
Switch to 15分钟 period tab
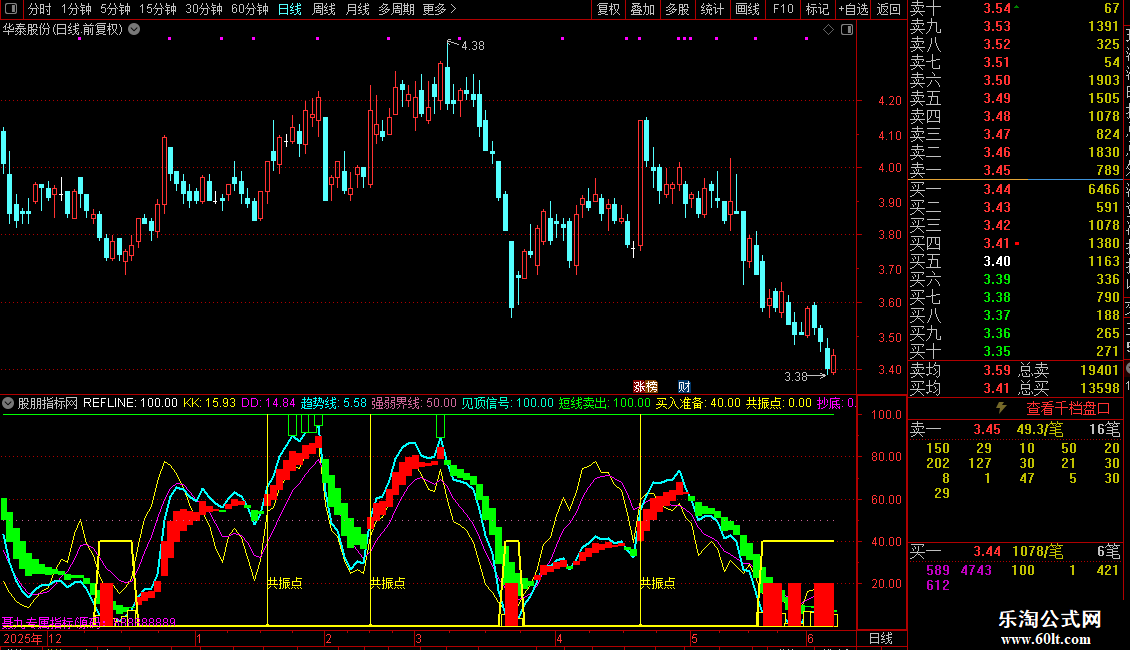(x=158, y=9)
